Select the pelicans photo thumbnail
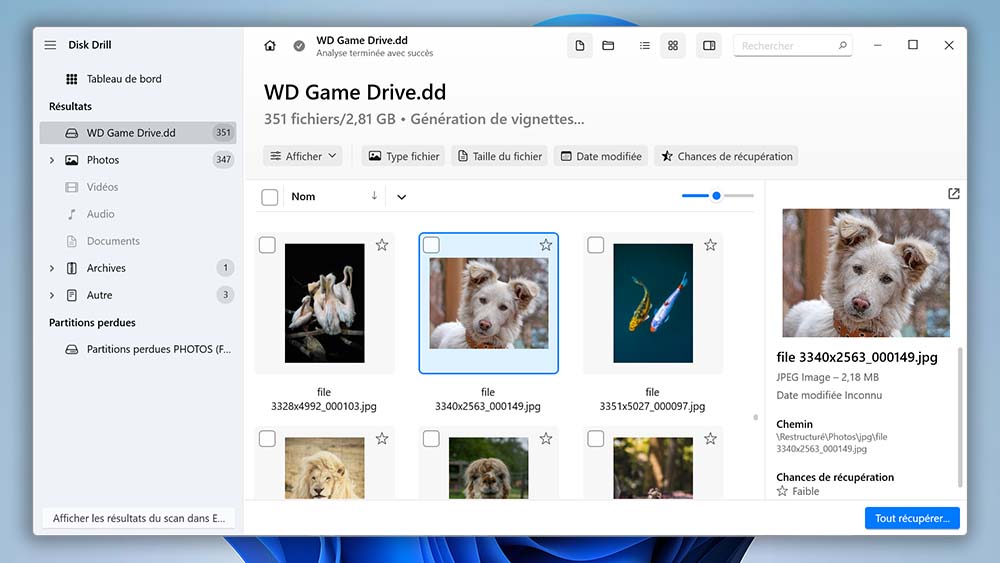 point(325,303)
